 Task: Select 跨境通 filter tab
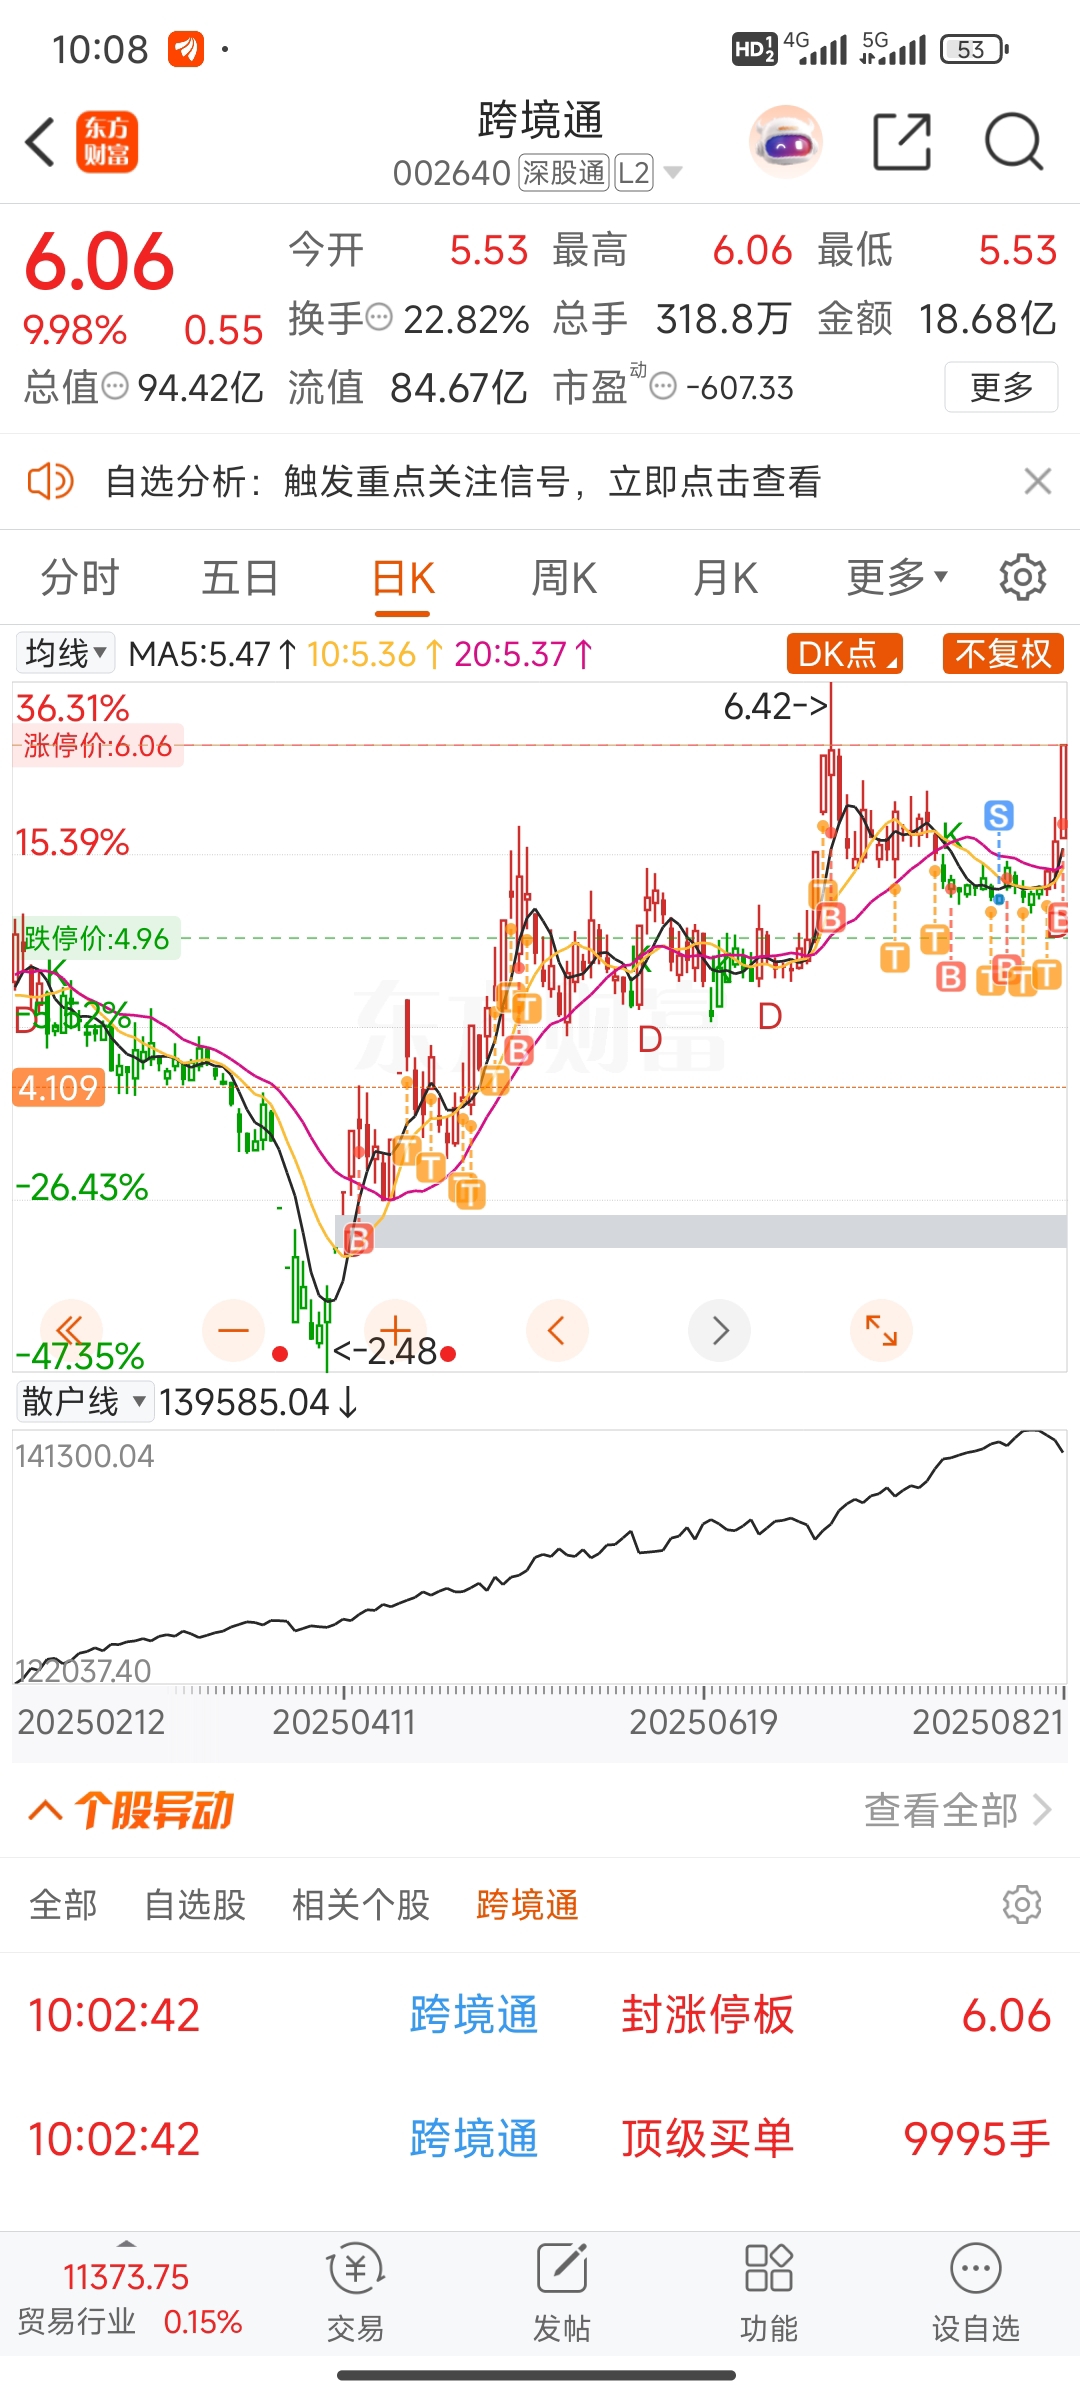coord(528,1905)
